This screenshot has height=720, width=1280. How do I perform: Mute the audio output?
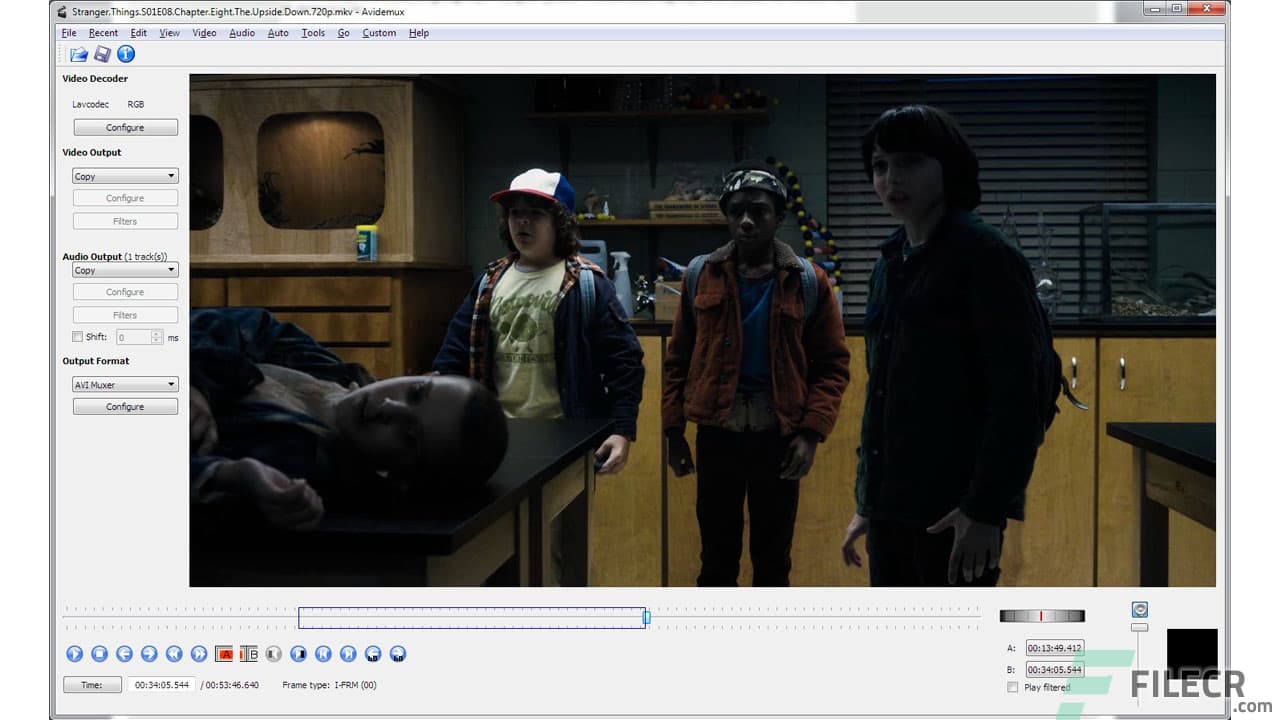(273, 653)
